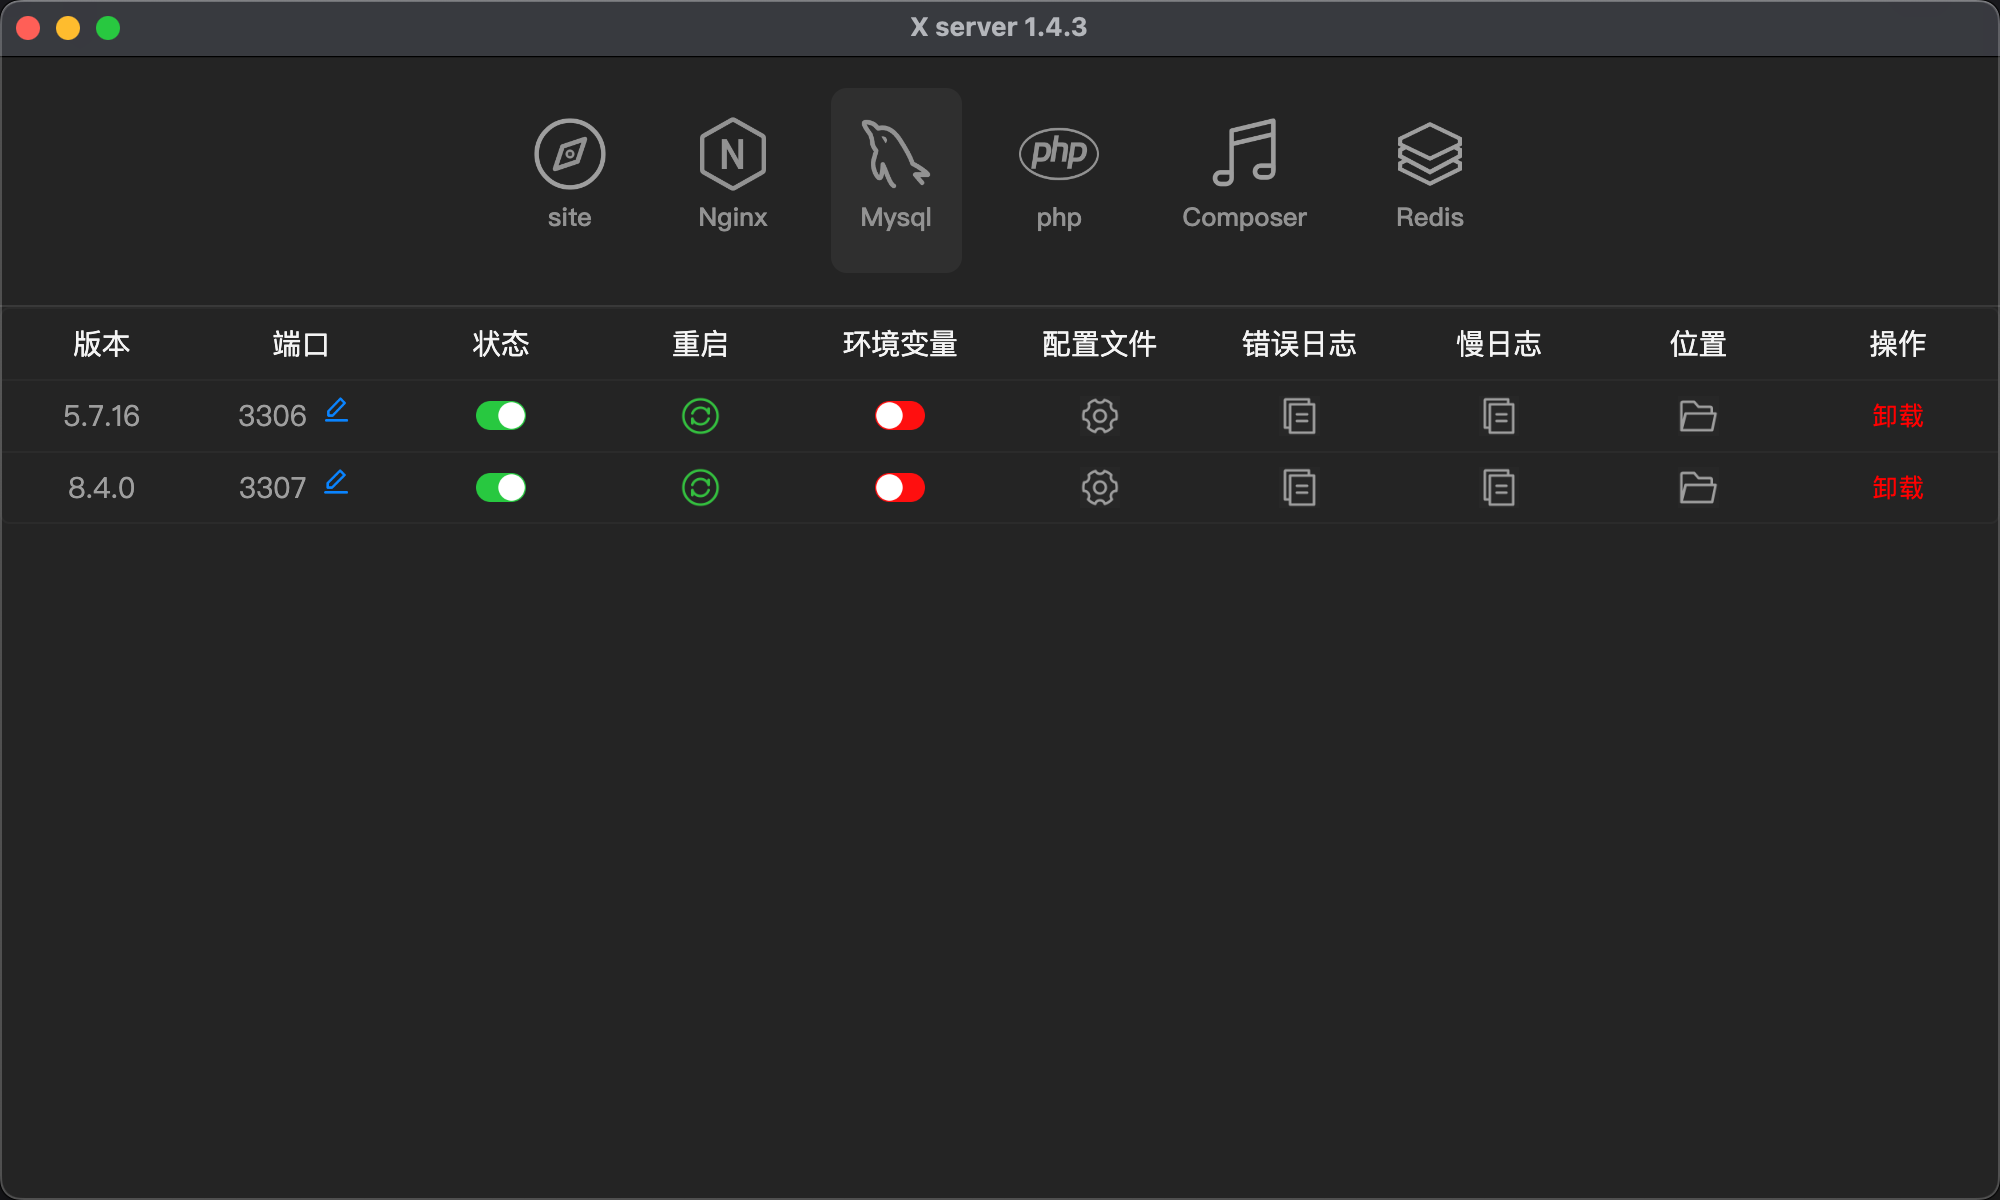Restart MySQL 5.7.16 service
Screen dimensions: 2000x1200
[x=700, y=414]
